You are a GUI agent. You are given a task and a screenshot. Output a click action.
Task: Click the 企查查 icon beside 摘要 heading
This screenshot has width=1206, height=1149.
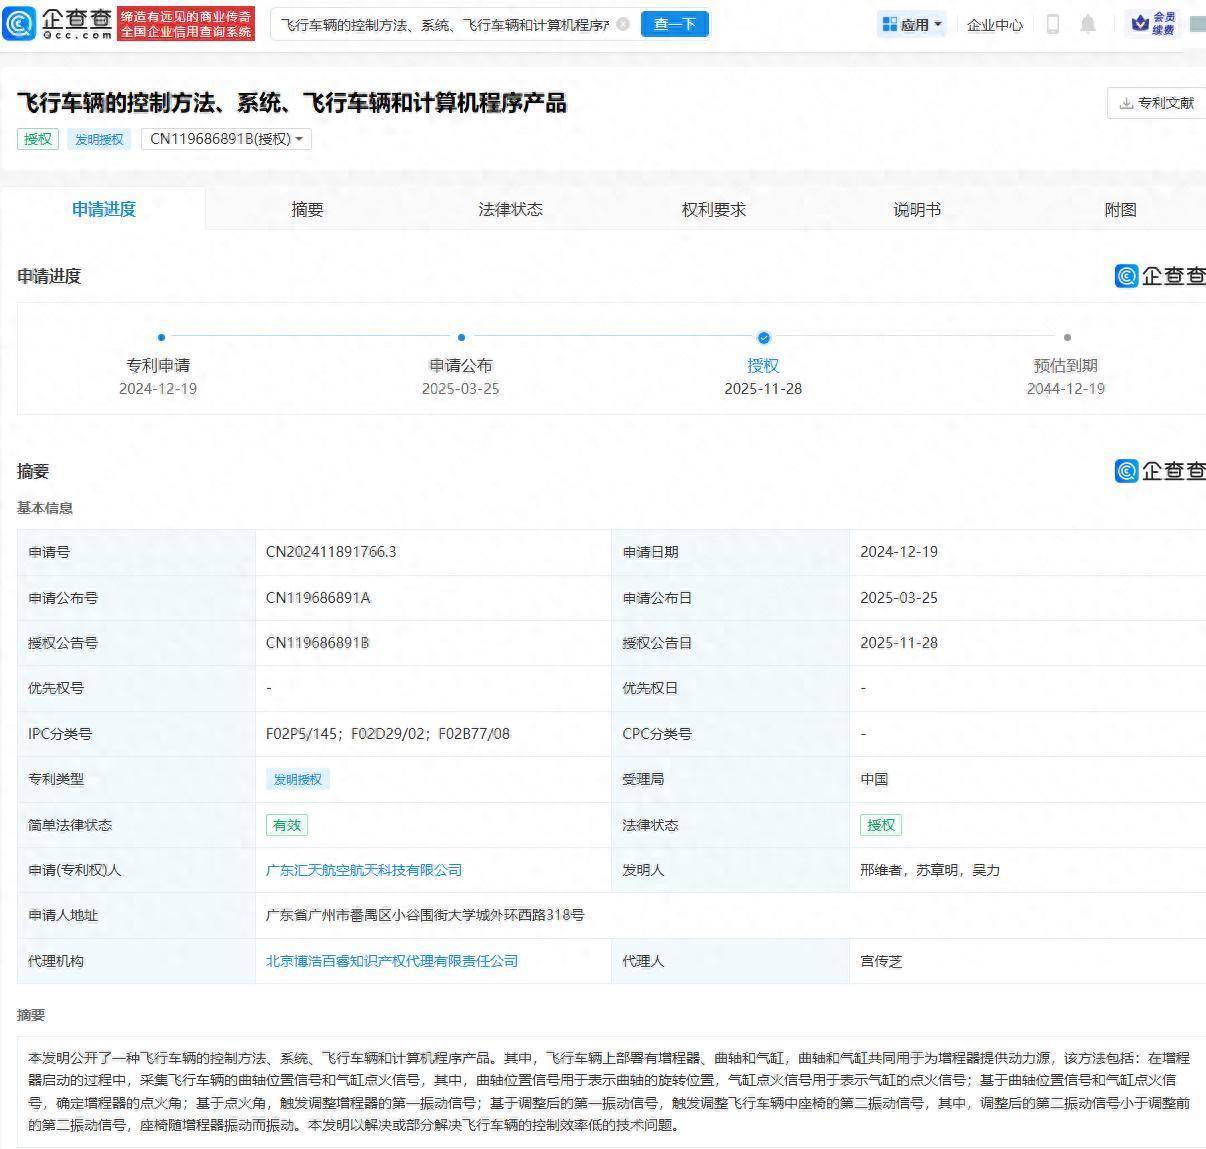[x=1128, y=471]
